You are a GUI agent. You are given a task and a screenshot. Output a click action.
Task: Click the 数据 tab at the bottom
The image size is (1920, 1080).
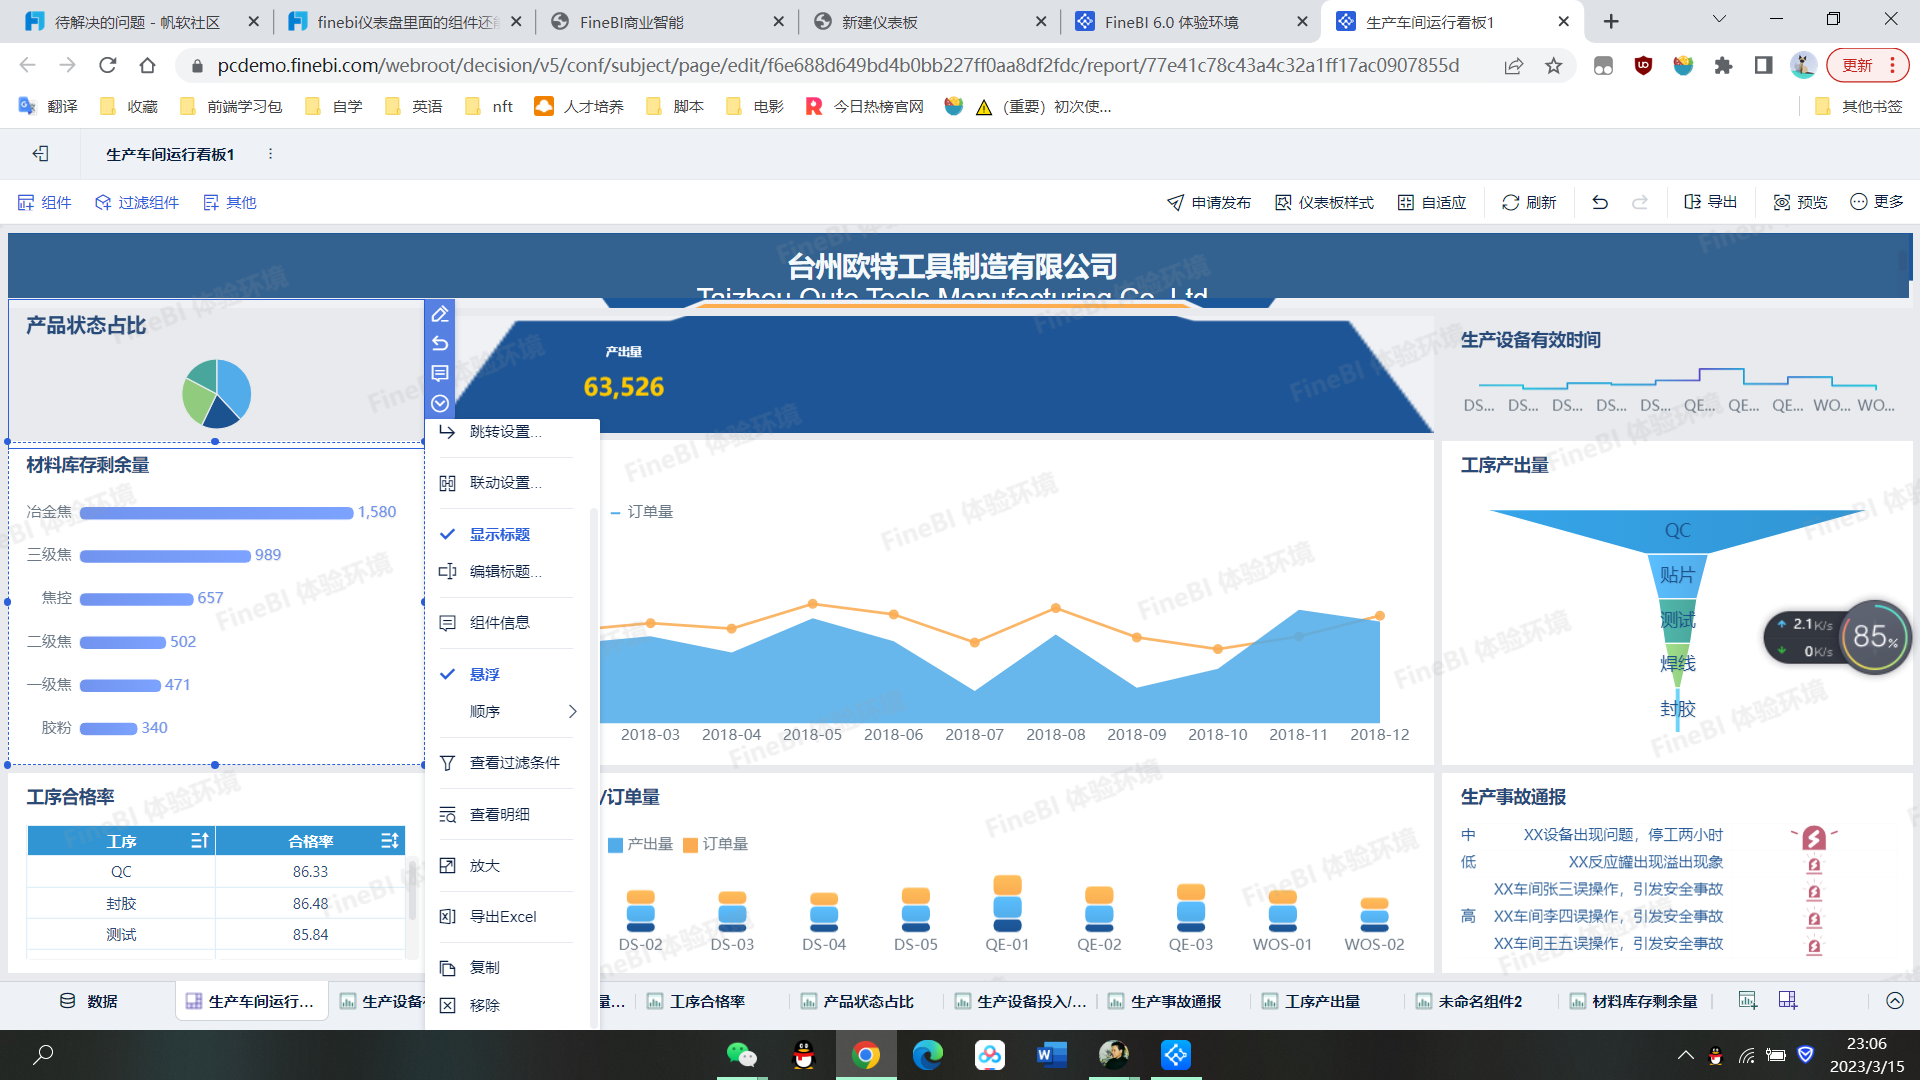point(89,1001)
